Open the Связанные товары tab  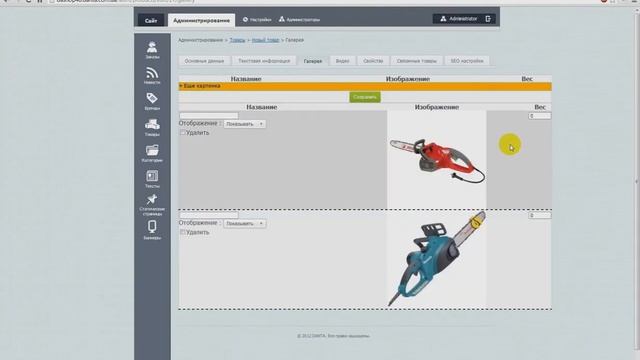click(x=416, y=61)
